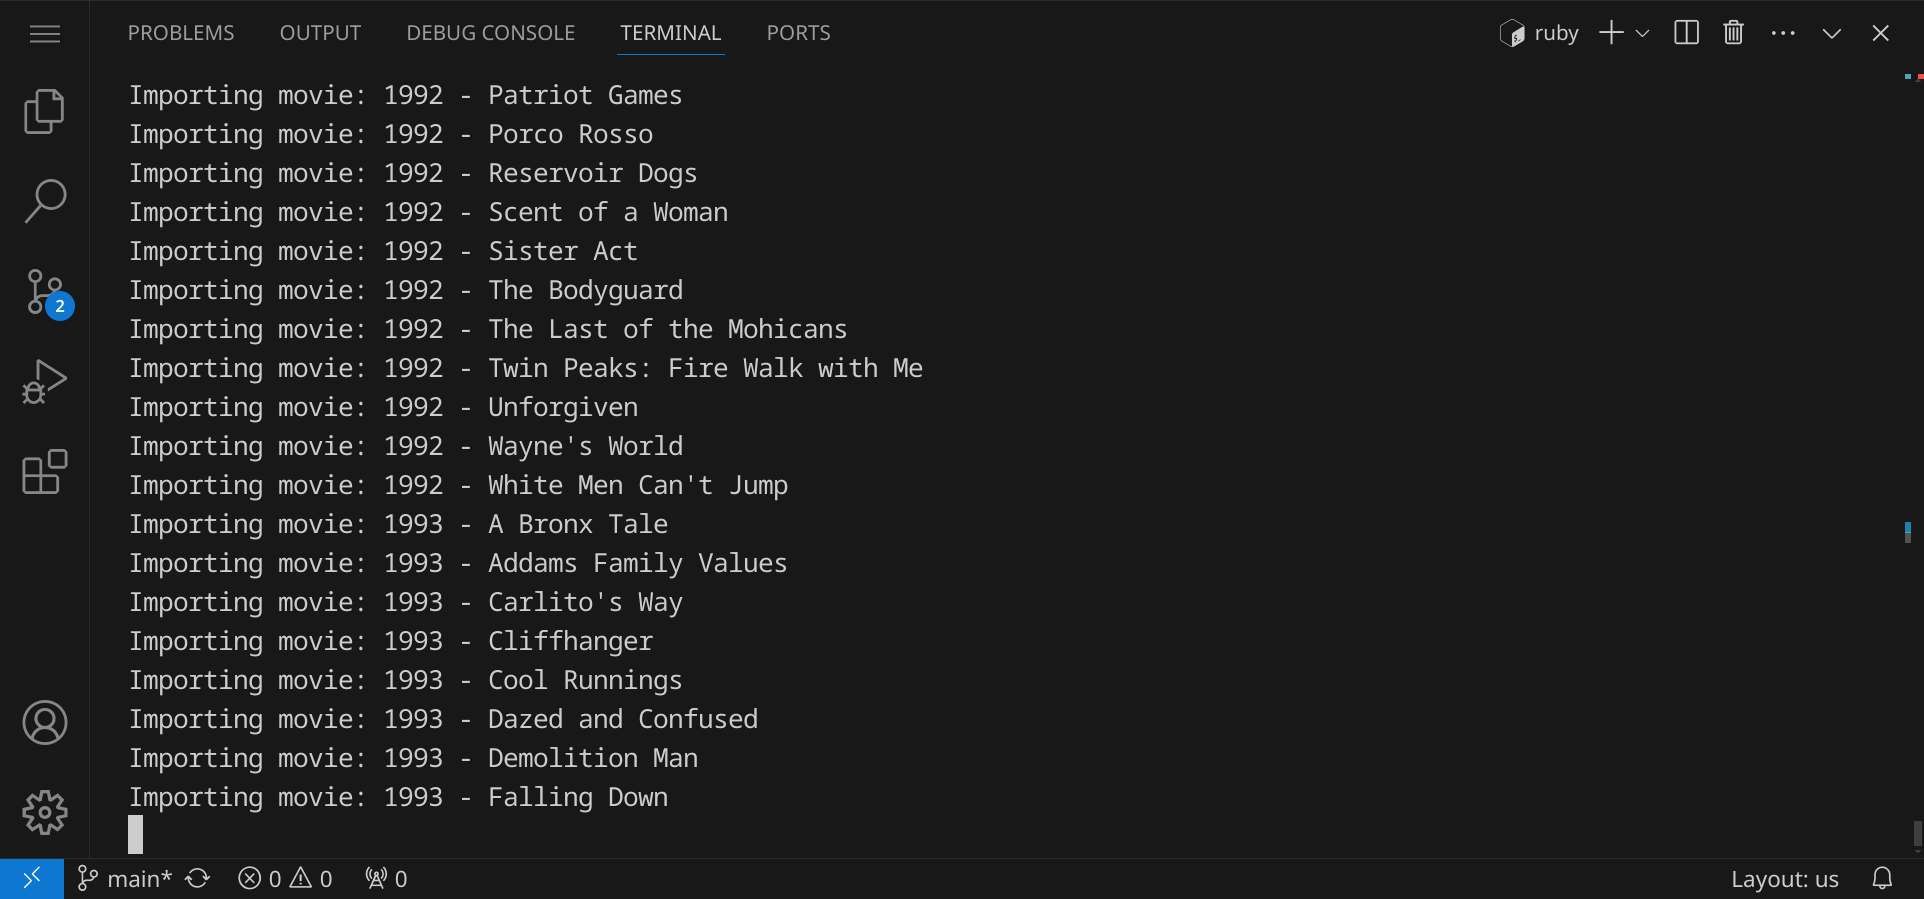Open Source Control with 2 changes
Image resolution: width=1924 pixels, height=899 pixels.
click(x=44, y=292)
